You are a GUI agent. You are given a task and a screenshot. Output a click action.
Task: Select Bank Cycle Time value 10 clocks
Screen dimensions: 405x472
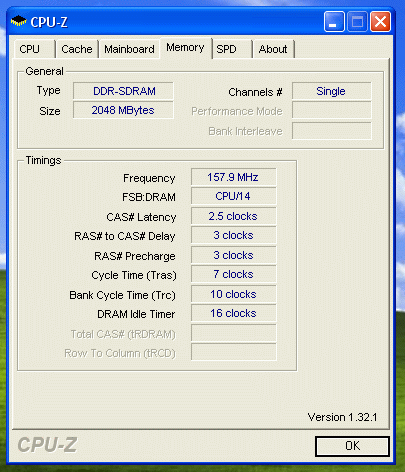[233, 294]
